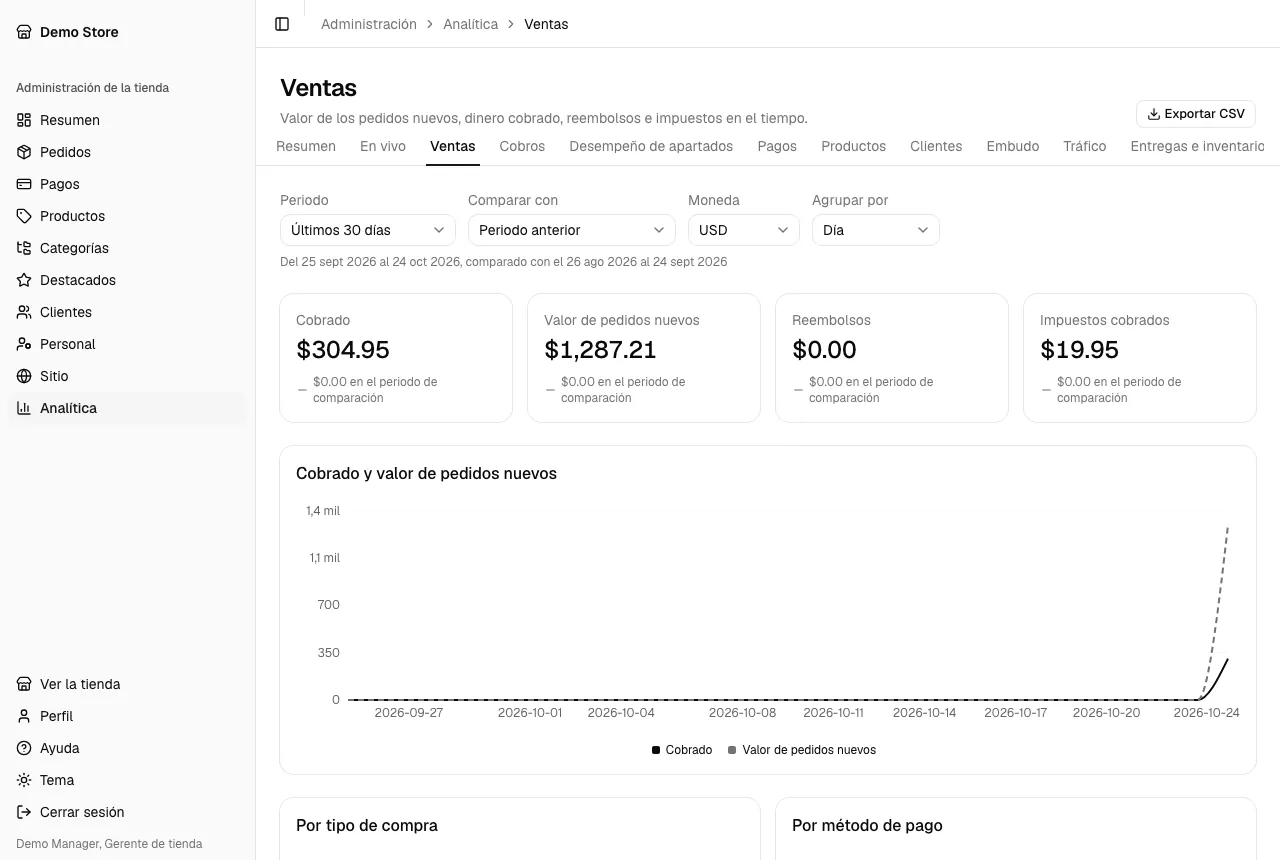This screenshot has width=1280, height=860.
Task: Click the Pedidos box icon
Action: click(x=24, y=152)
